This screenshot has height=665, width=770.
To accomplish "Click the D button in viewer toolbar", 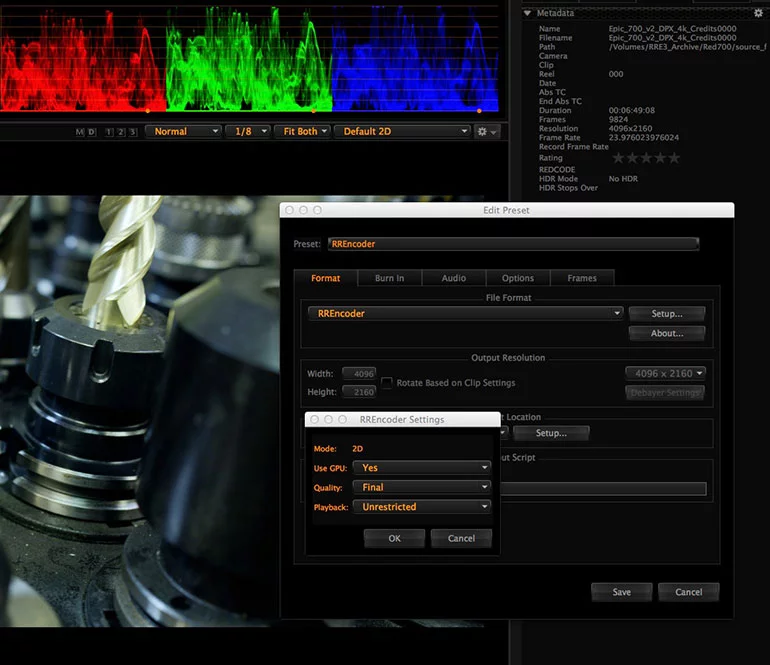I will (x=91, y=132).
